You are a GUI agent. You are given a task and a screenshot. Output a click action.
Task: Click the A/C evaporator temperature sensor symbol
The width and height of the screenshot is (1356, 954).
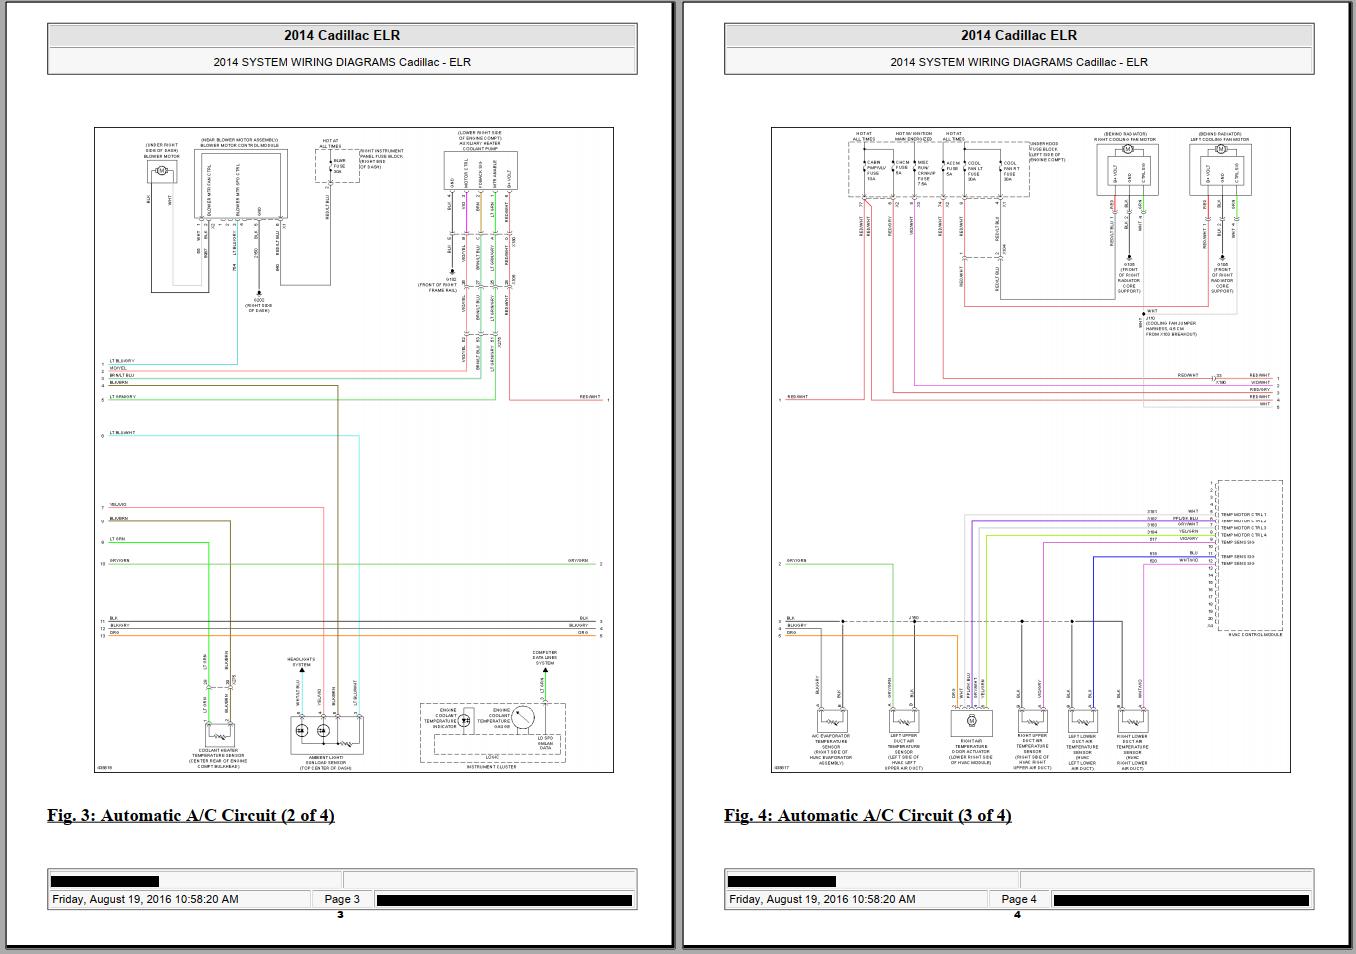coord(831,720)
